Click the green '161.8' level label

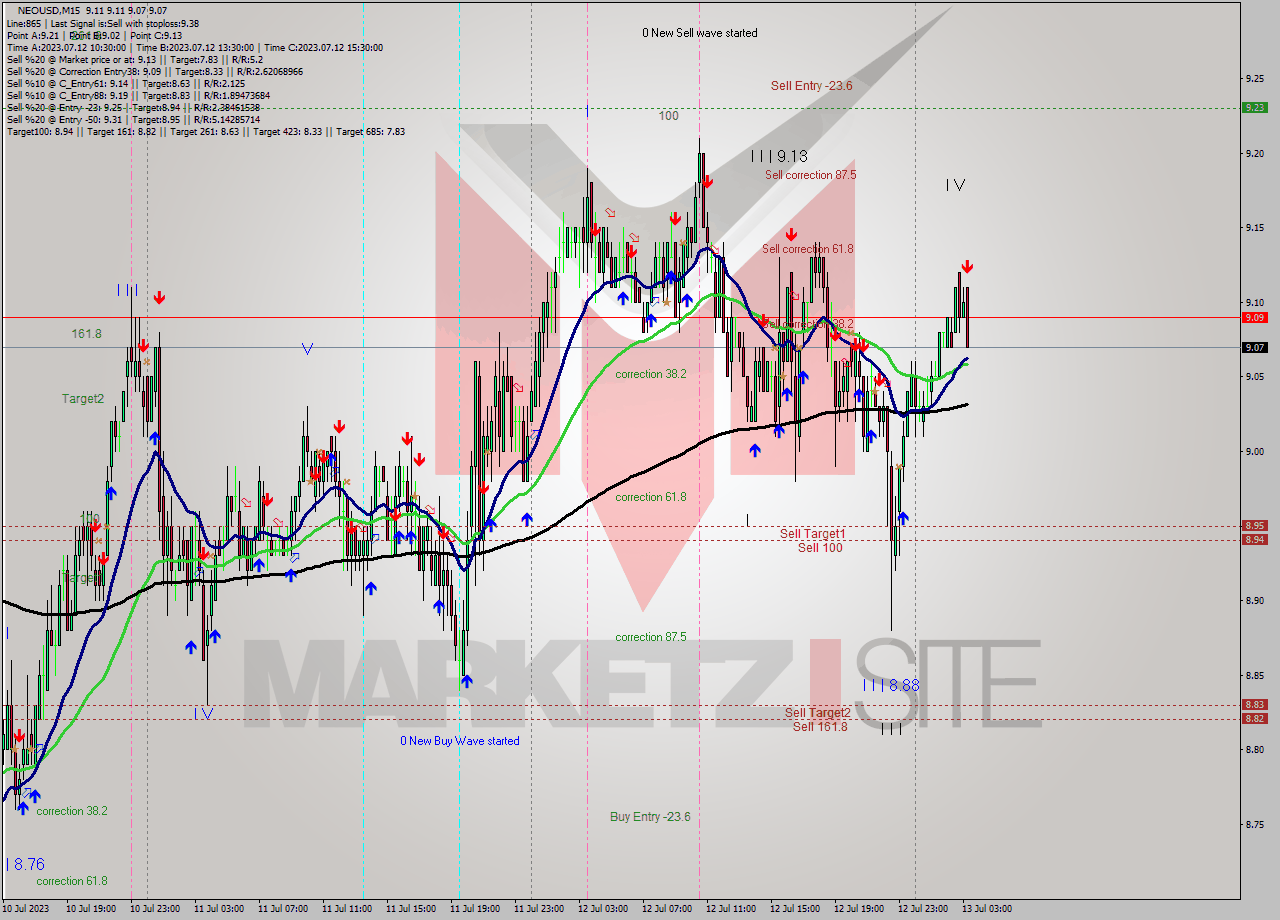pos(86,333)
